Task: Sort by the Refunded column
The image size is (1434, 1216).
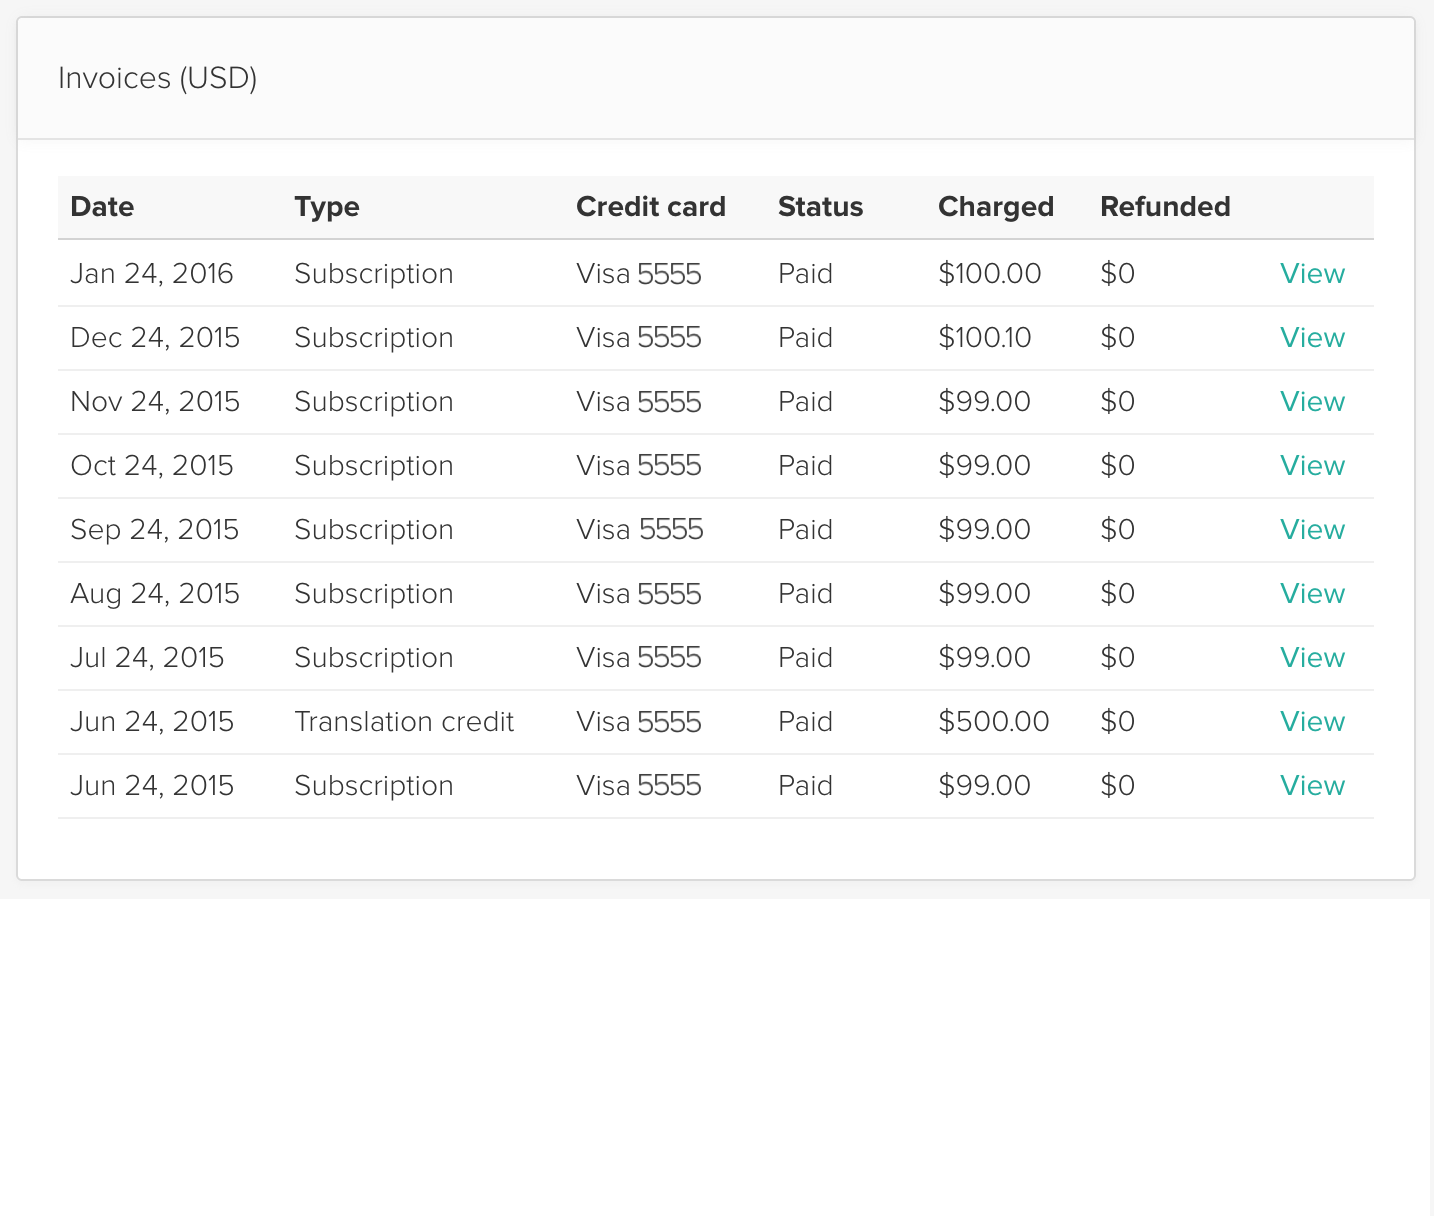Action: [x=1165, y=207]
